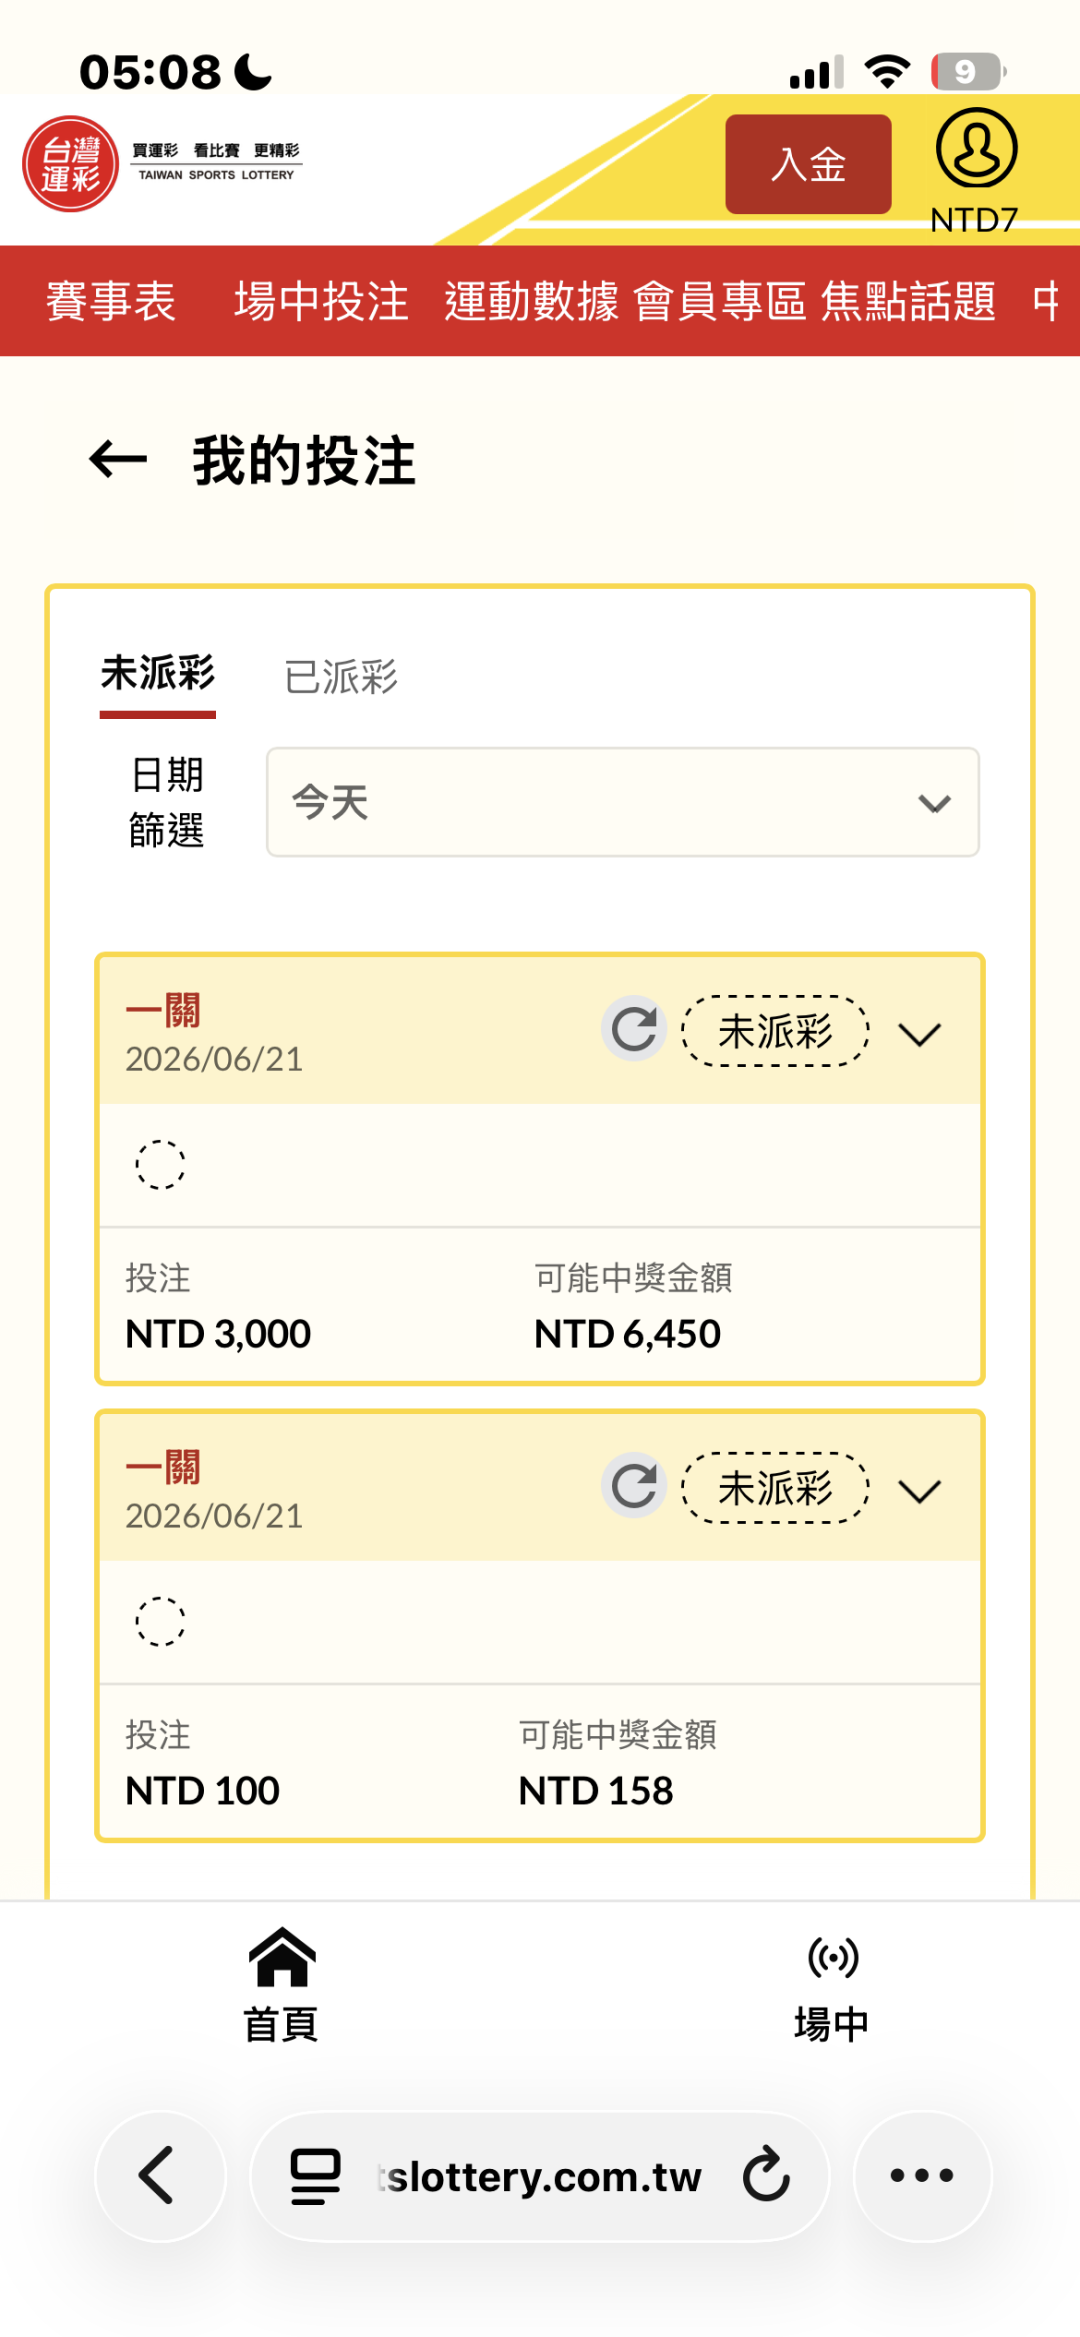The width and height of the screenshot is (1080, 2337).
Task: Reload the page from the address bar
Action: (766, 2175)
